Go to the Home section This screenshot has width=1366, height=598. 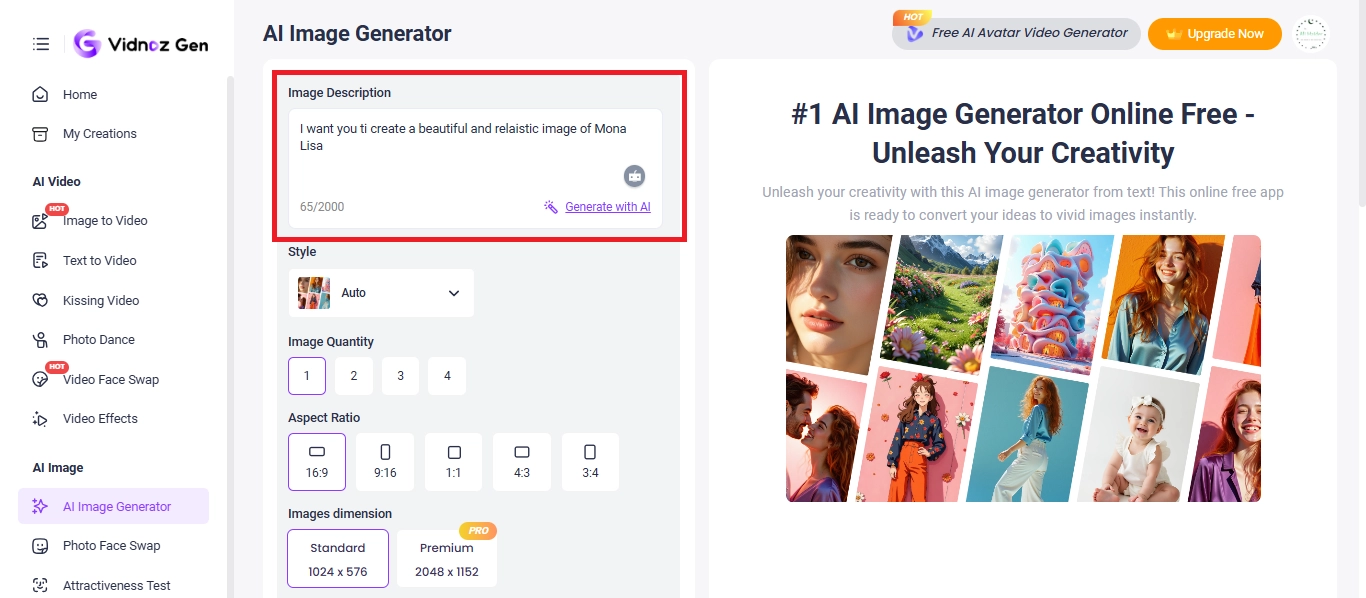pos(80,94)
